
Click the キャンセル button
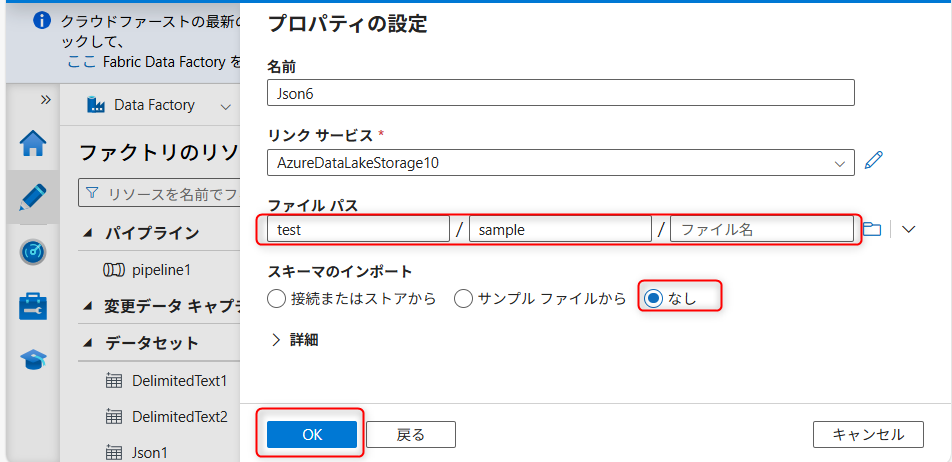click(868, 434)
